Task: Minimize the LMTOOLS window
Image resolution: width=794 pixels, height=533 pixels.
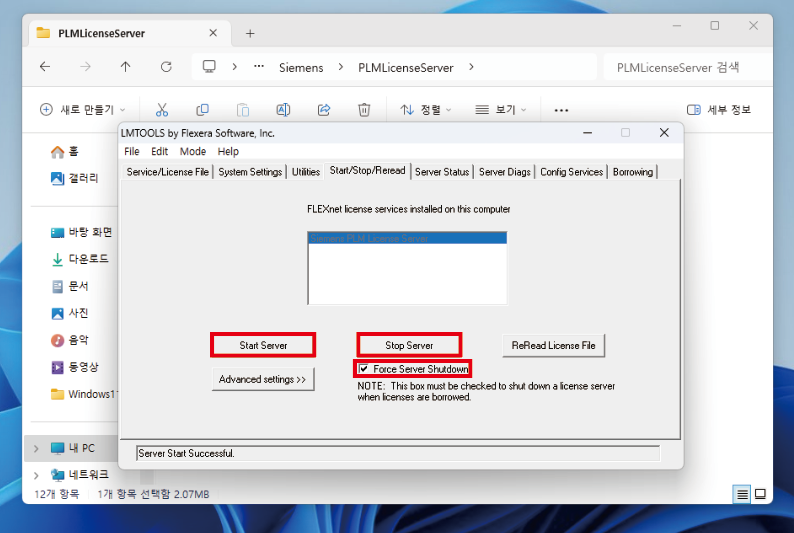Action: click(x=587, y=133)
